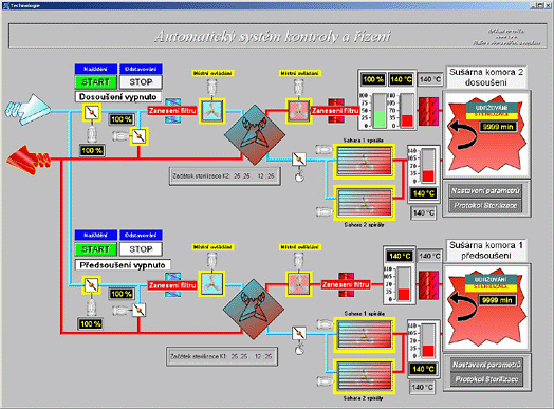Click motor above Dosoušení red exhaust fan

click(x=299, y=87)
